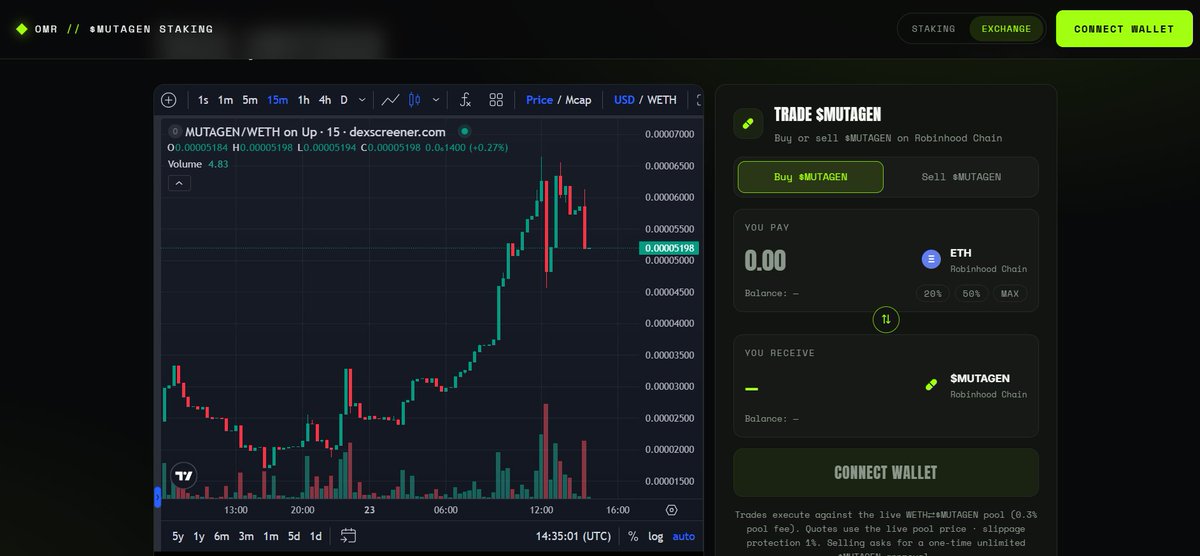Click the swap direction arrows between pay and receive
Viewport: 1200px width, 556px height.
(x=886, y=320)
